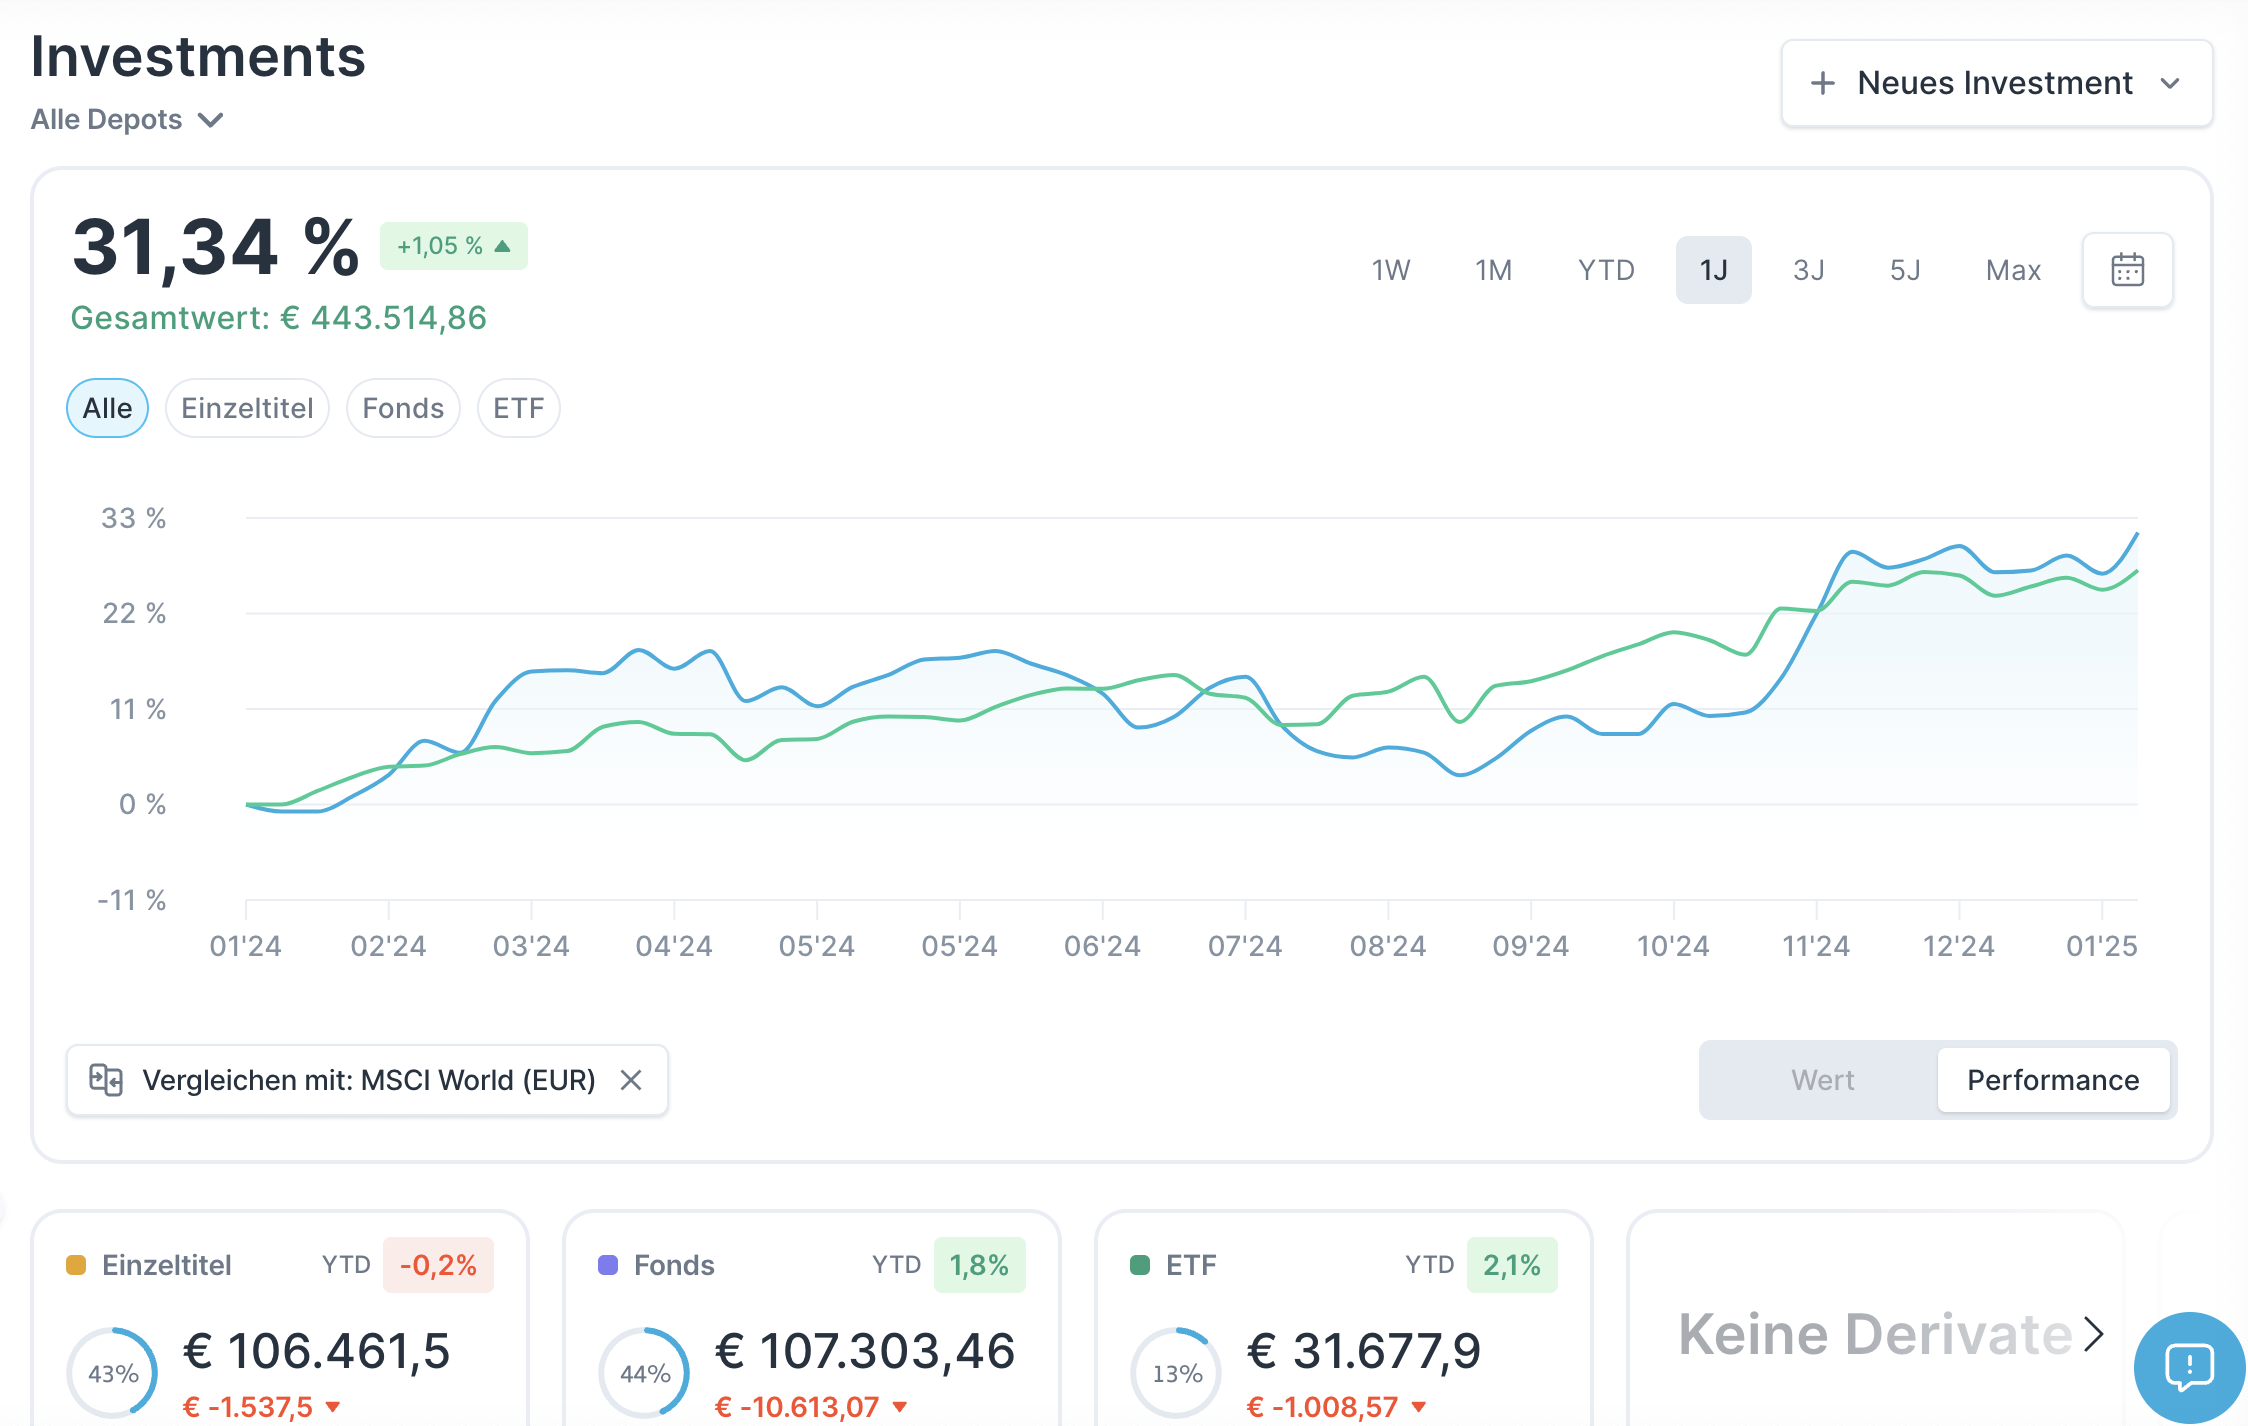Click the Fonds YTD 1,8% badge
This screenshot has height=1426, width=2248.
point(979,1265)
